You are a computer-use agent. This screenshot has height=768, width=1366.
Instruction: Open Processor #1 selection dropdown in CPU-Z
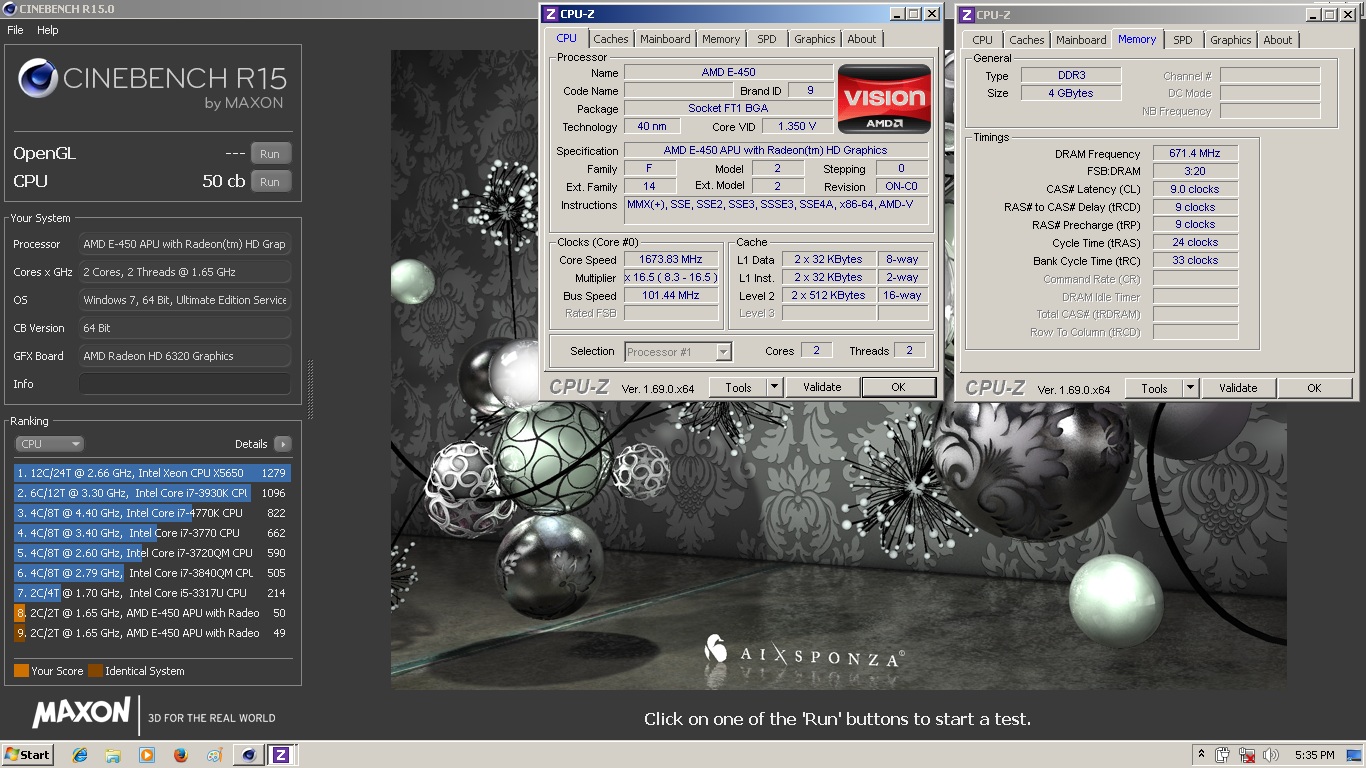tap(723, 352)
